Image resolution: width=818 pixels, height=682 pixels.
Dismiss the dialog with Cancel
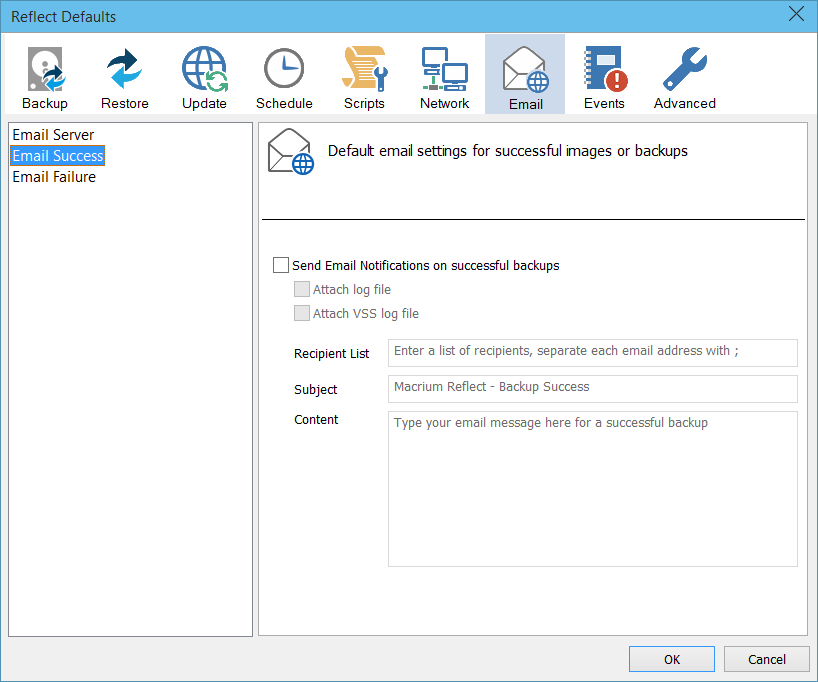pyautogui.click(x=767, y=659)
